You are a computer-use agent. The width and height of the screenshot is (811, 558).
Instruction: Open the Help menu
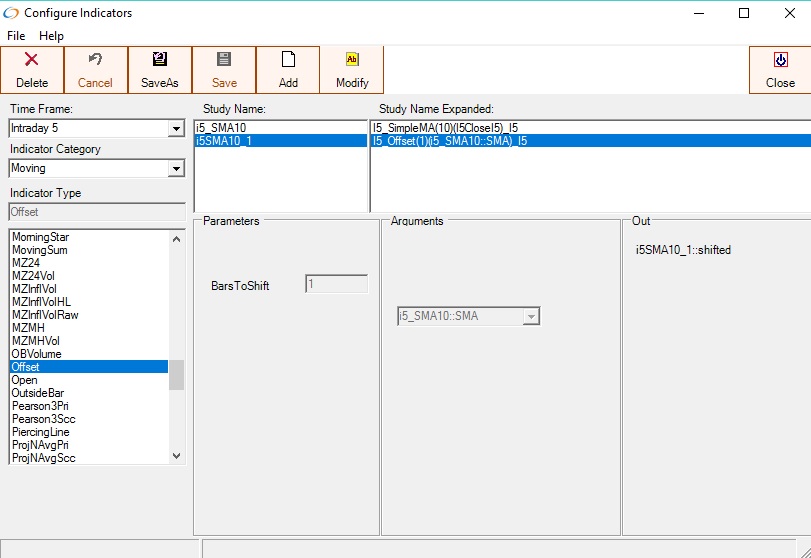point(51,36)
